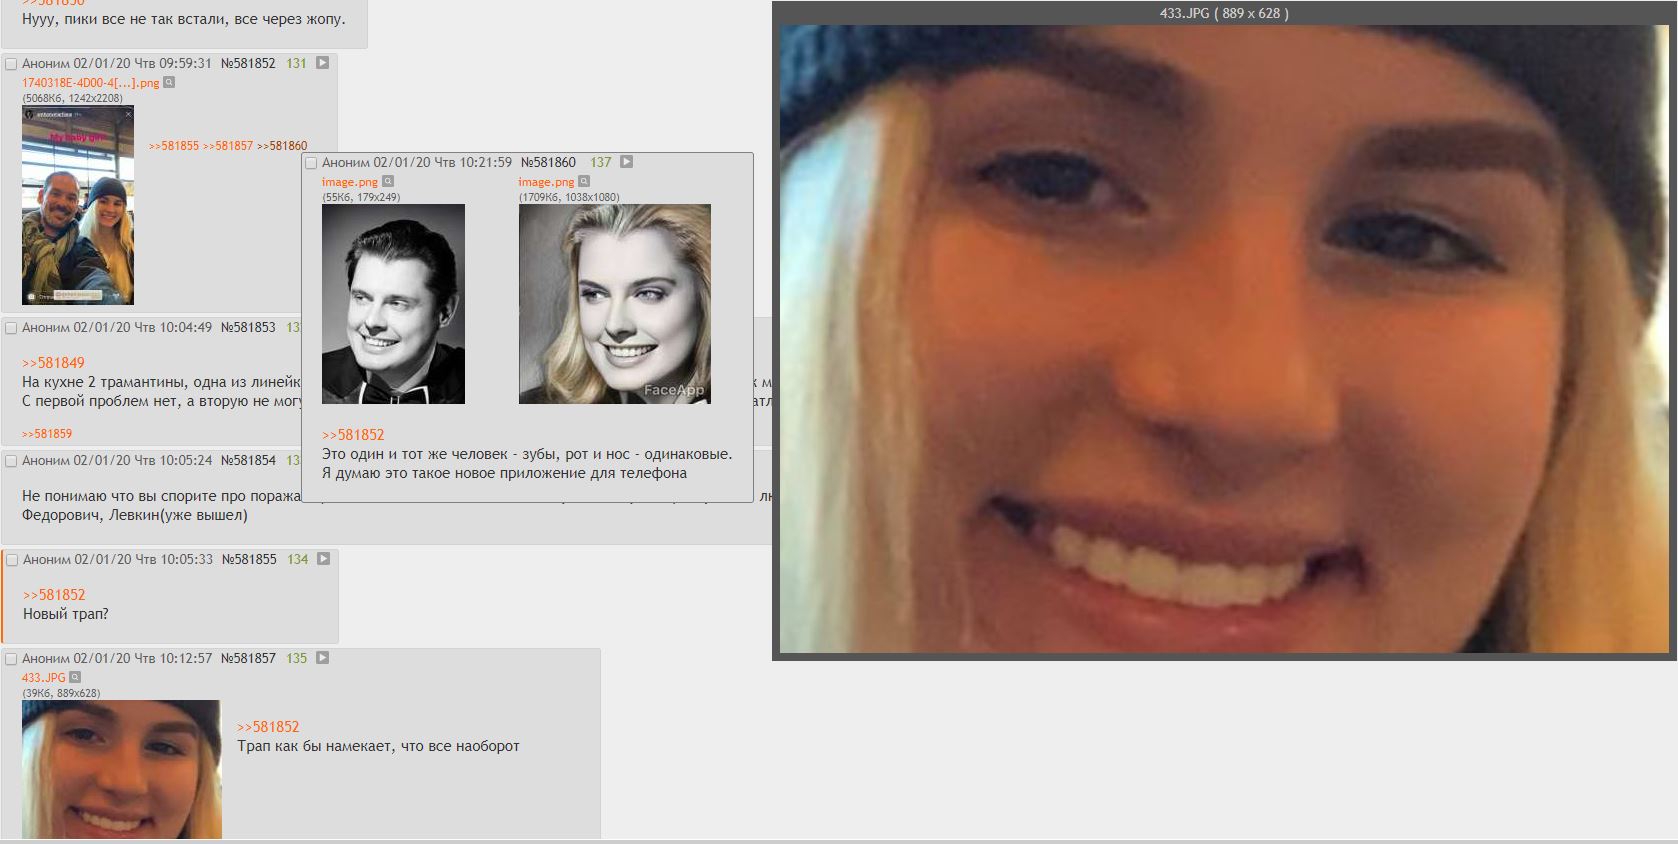1678x844 pixels.
Task: Follow quote link >>581849 in post 581853
Action: coord(53,363)
